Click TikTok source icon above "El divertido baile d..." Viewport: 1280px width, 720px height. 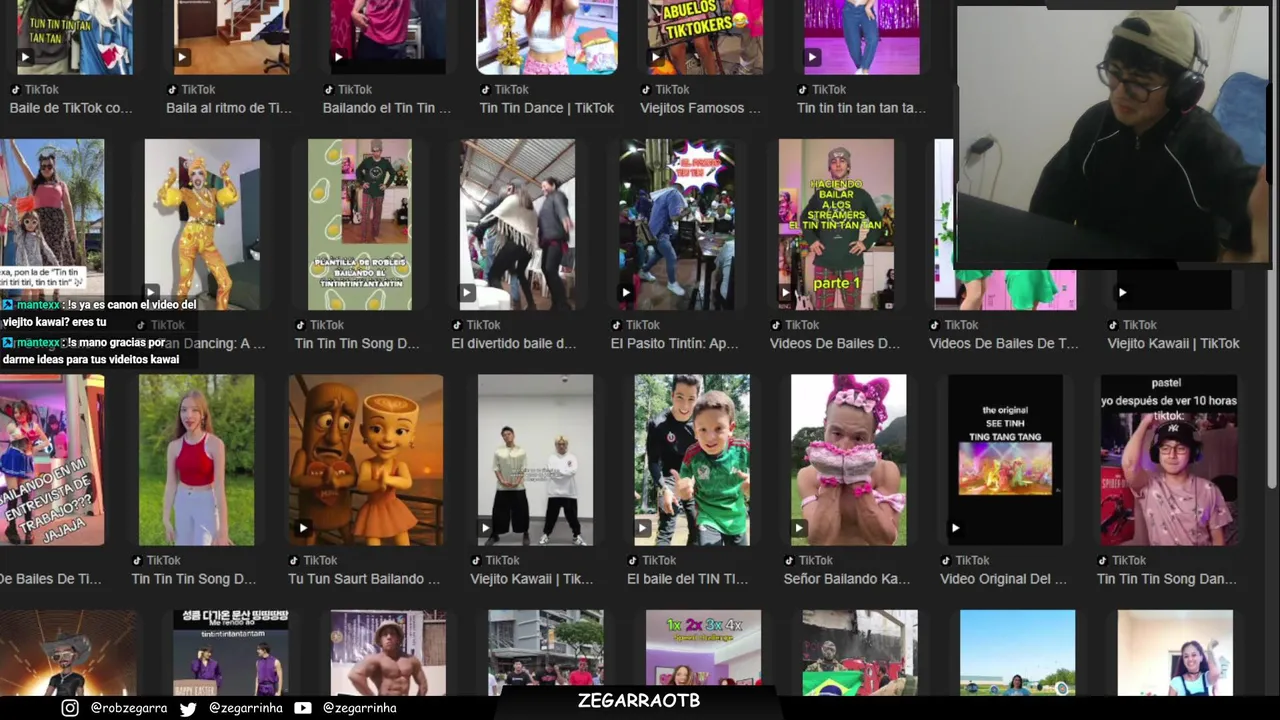(457, 325)
